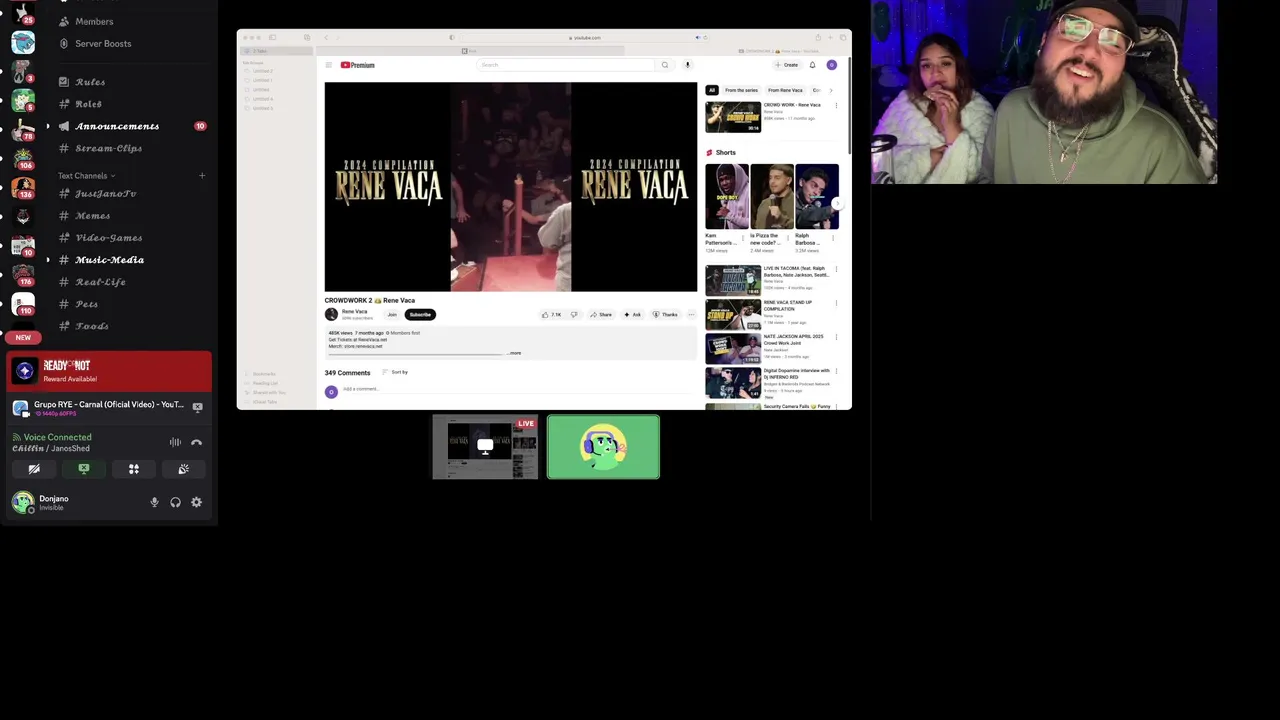Share the CROWDWORK 2 video

point(601,314)
